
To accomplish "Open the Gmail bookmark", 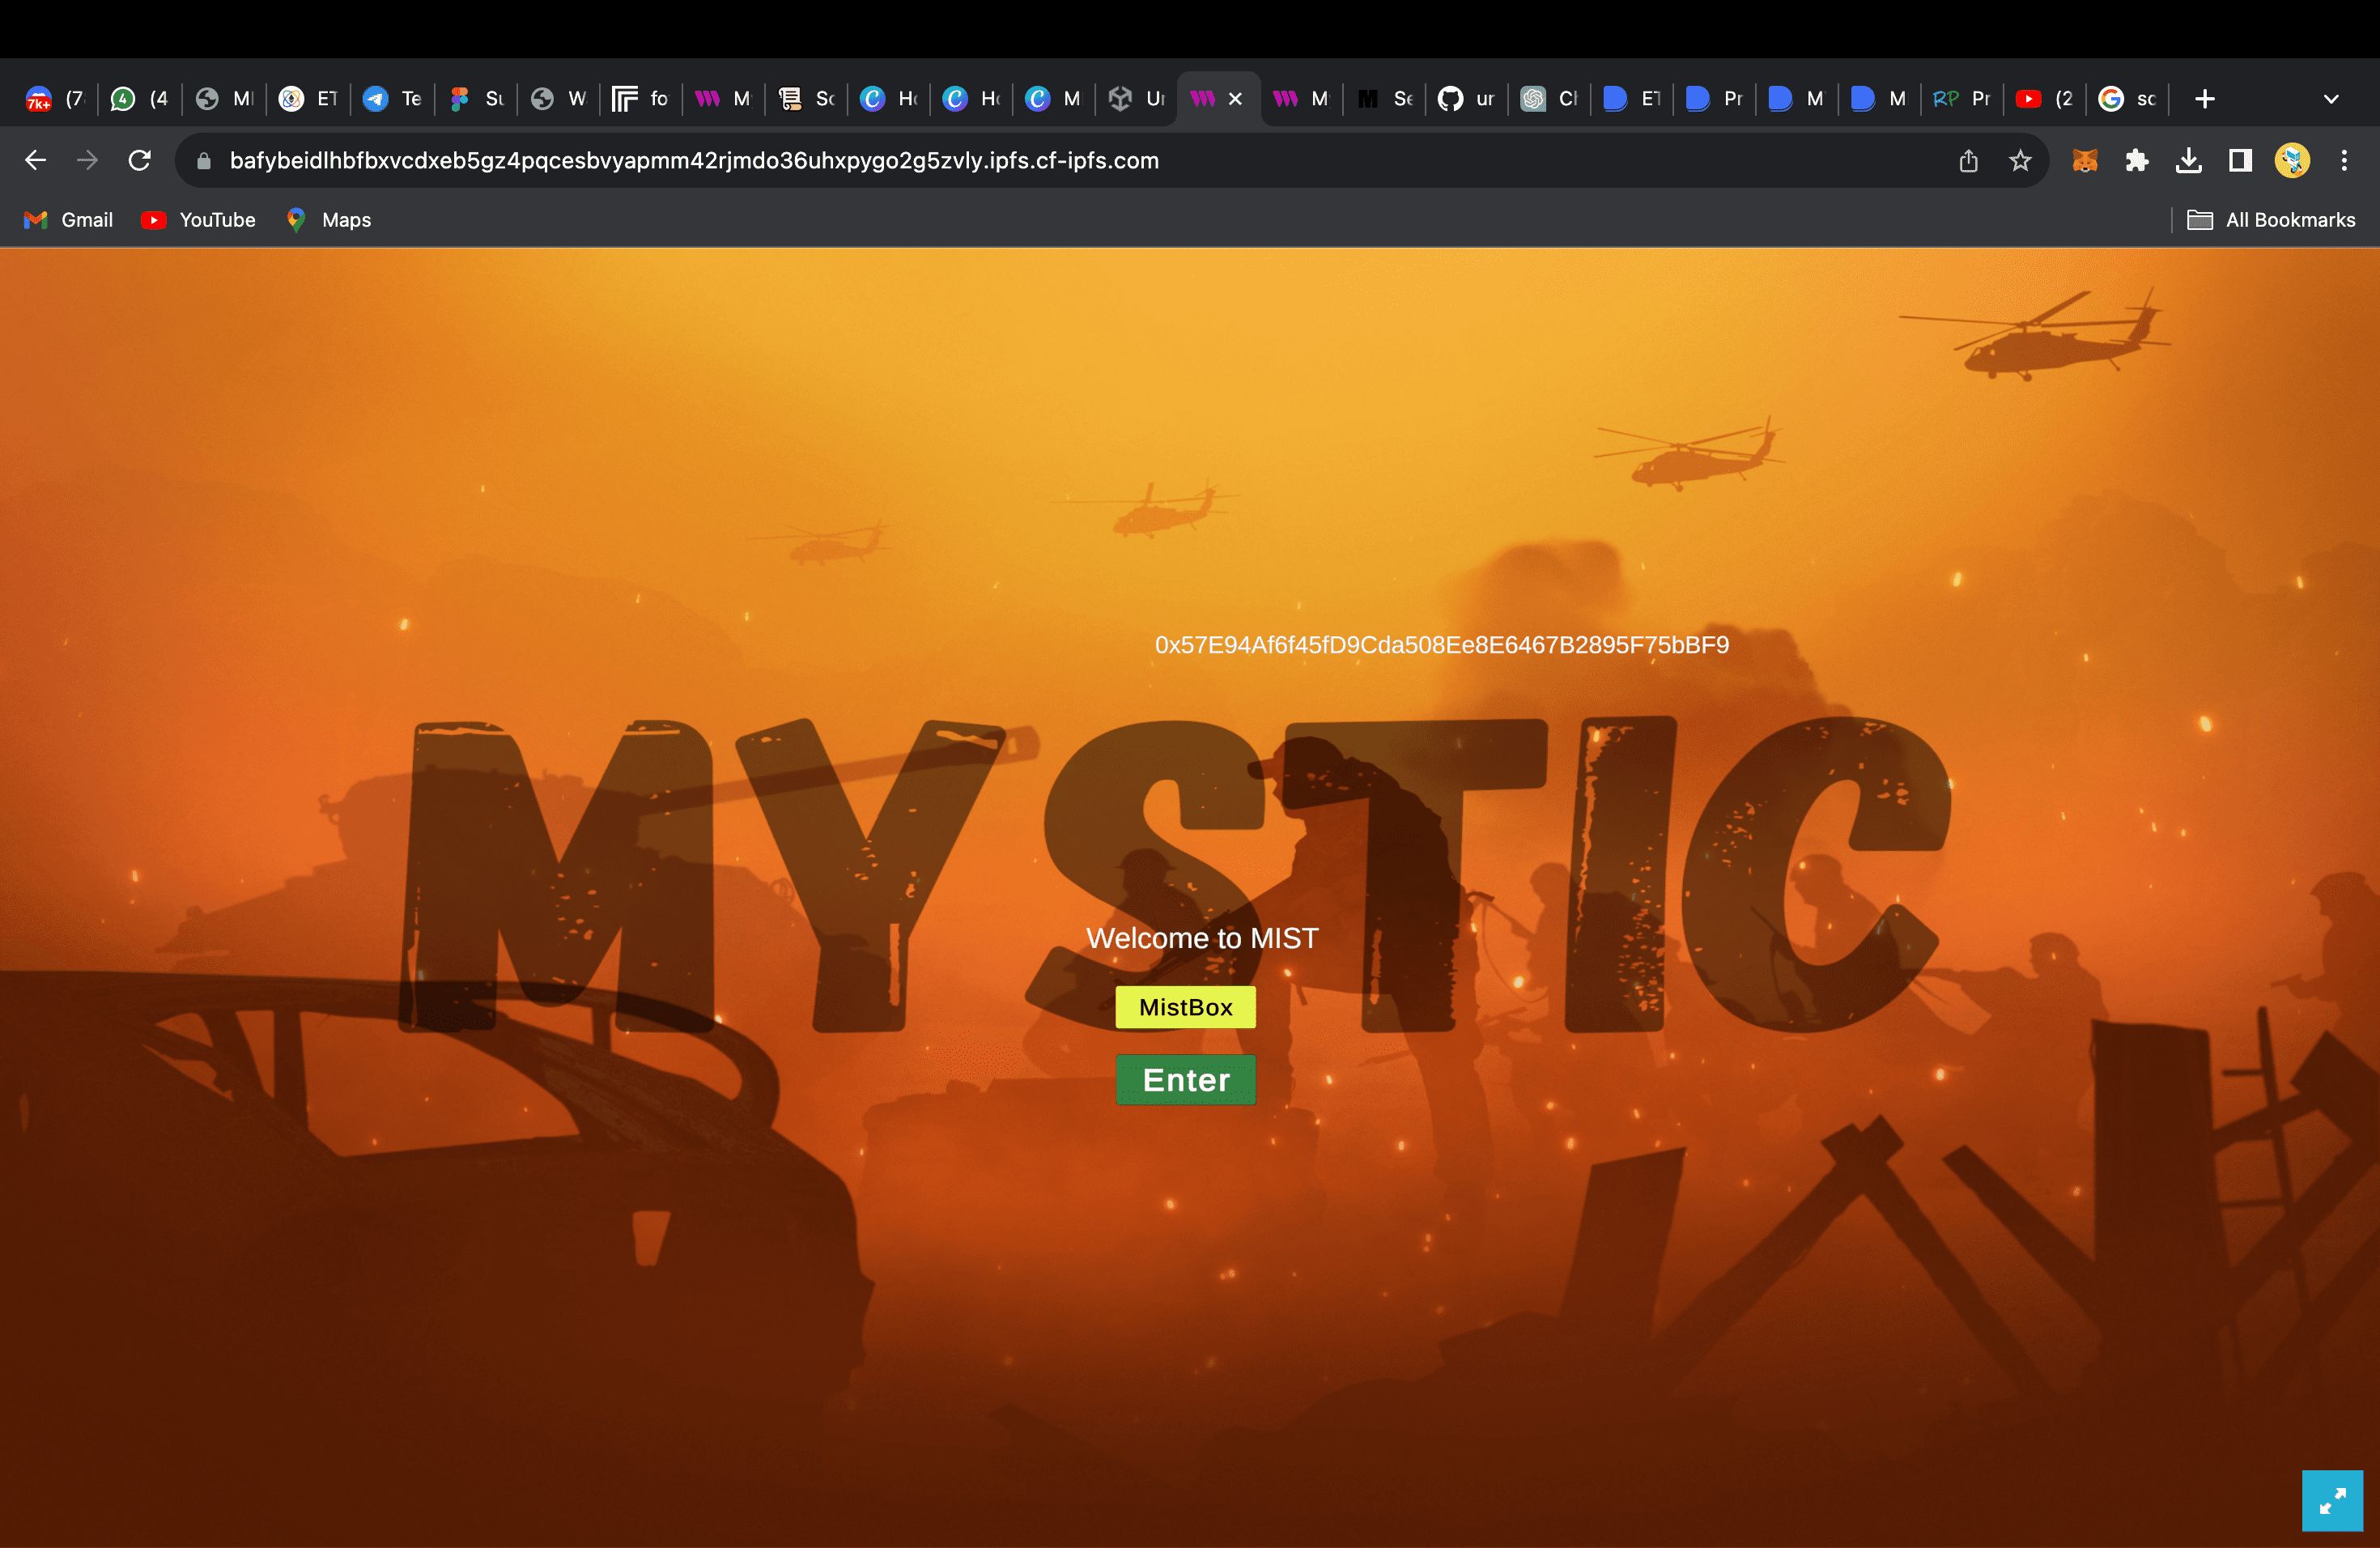I will point(68,220).
